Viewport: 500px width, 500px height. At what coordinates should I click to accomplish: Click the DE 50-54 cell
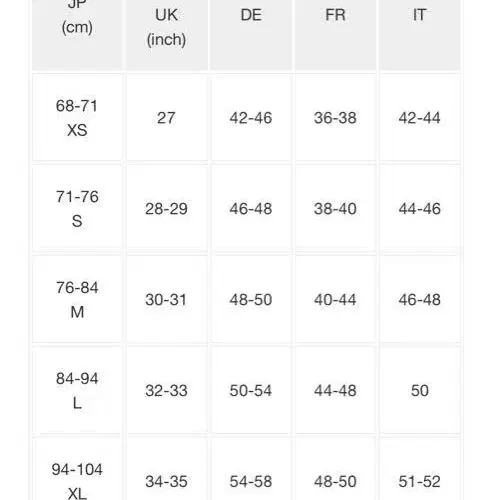(251, 390)
